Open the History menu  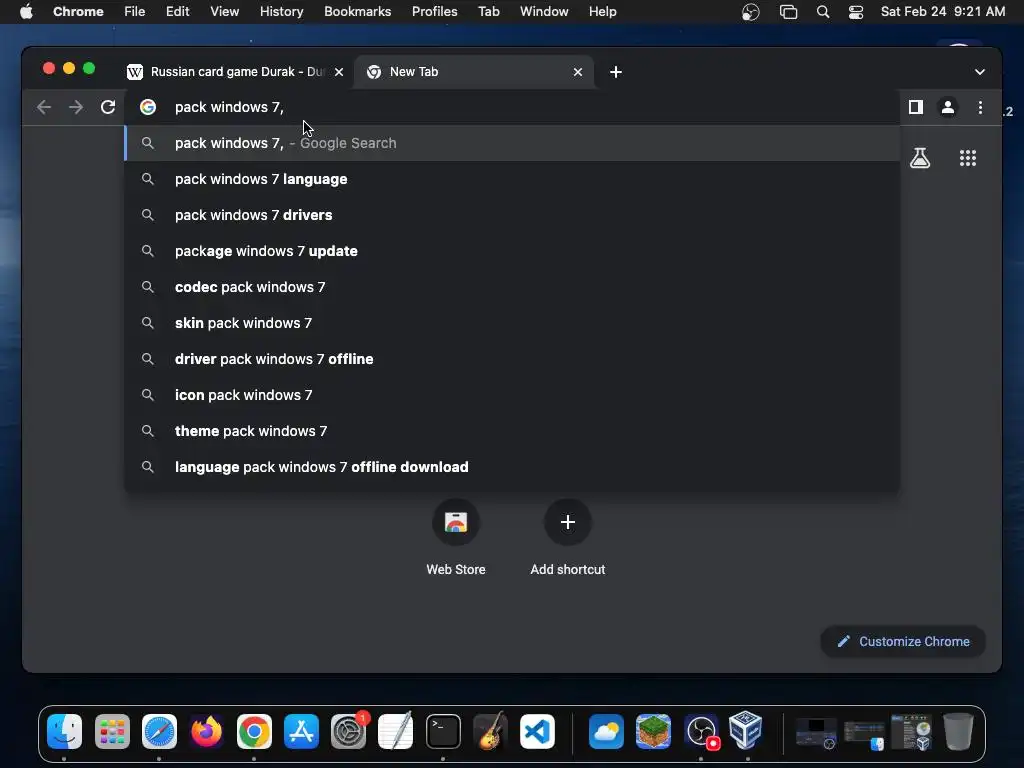pyautogui.click(x=281, y=11)
